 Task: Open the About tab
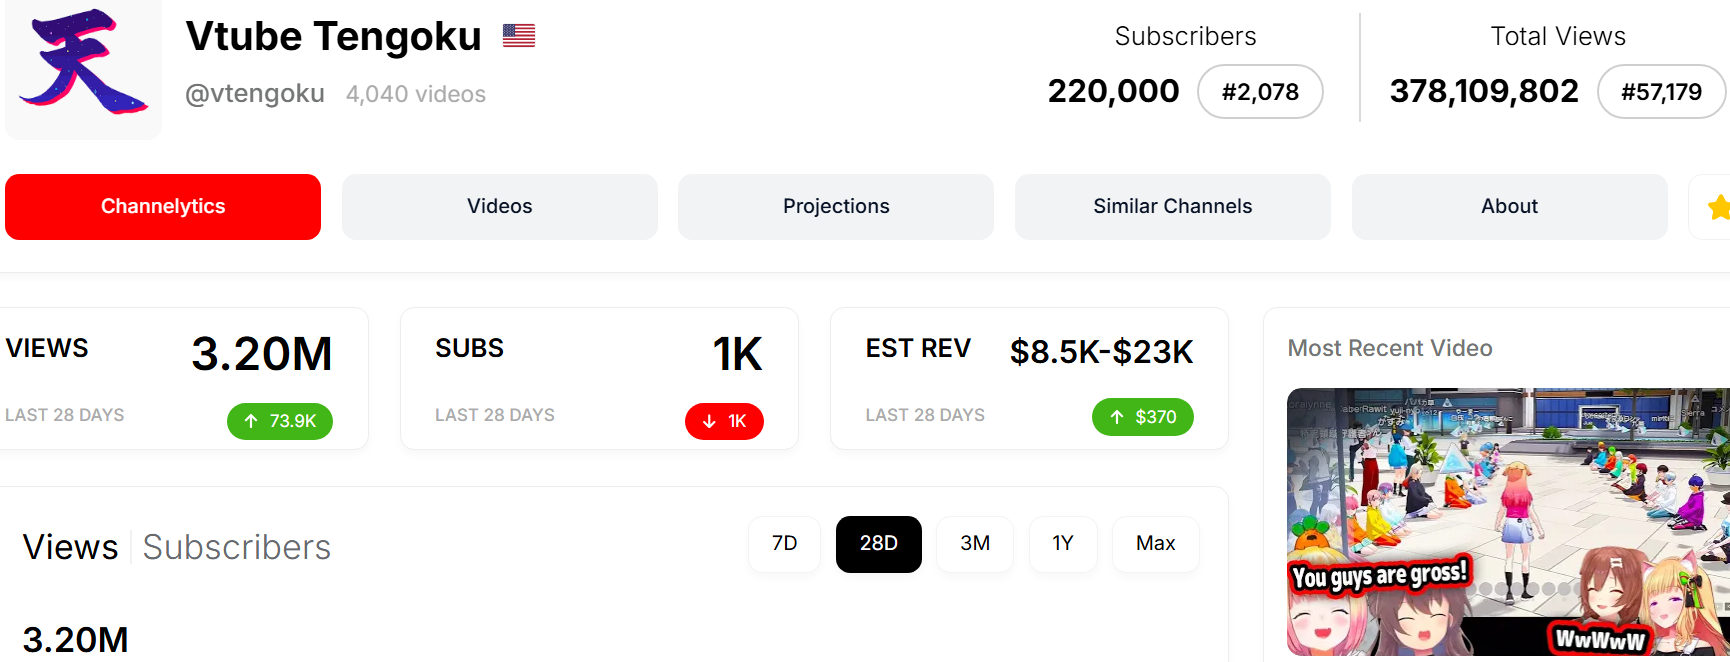pos(1509,207)
